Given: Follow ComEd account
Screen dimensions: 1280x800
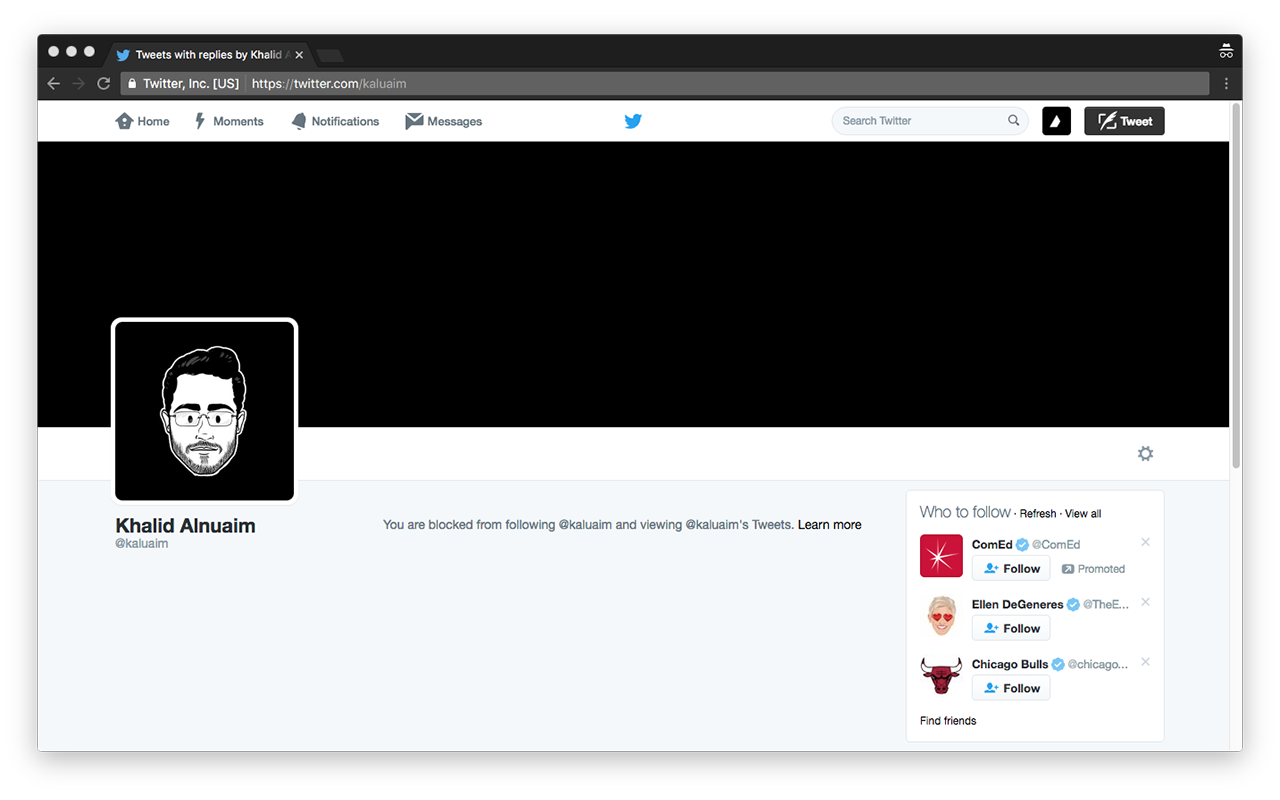Looking at the screenshot, I should (1011, 569).
